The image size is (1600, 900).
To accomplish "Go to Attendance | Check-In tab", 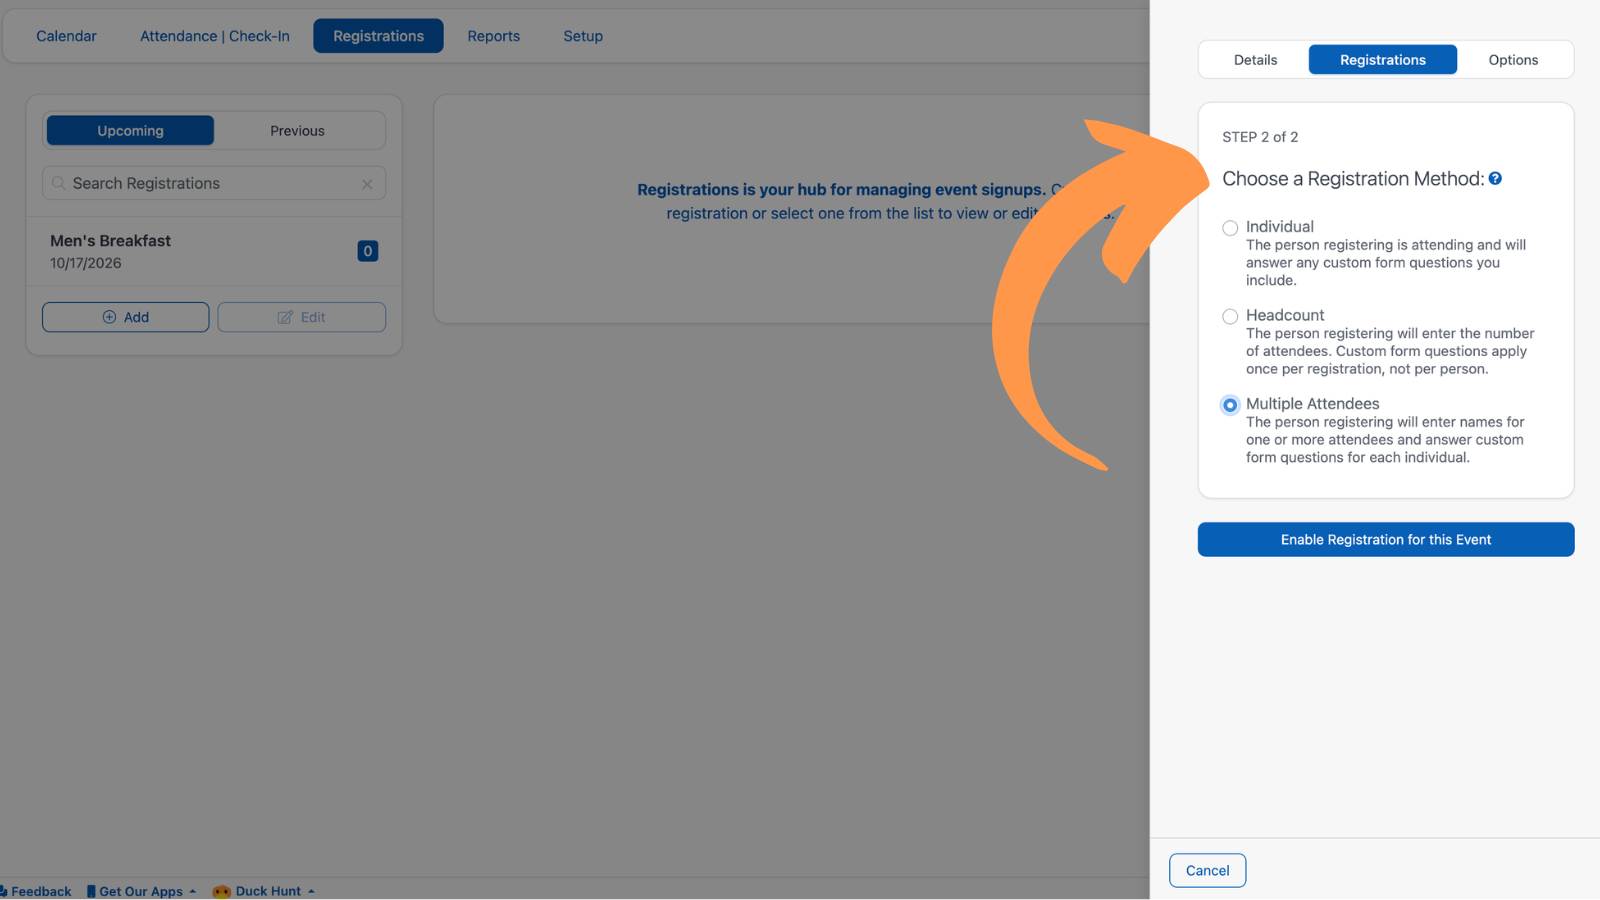I will [215, 36].
